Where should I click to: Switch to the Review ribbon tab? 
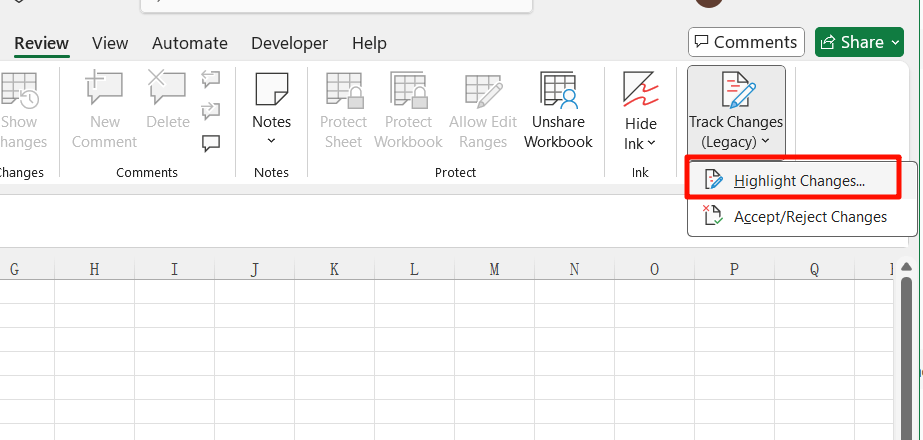[41, 43]
